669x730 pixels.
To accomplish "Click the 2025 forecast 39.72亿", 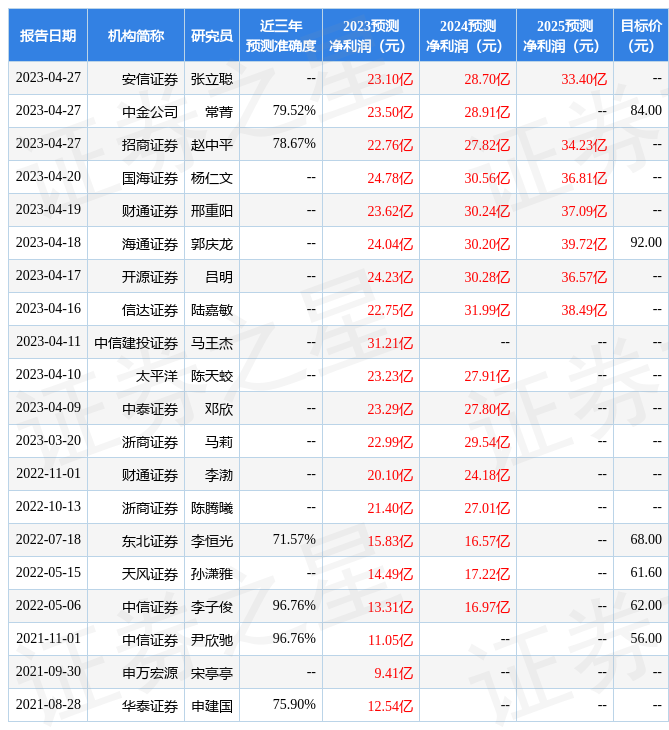I will (x=584, y=244).
